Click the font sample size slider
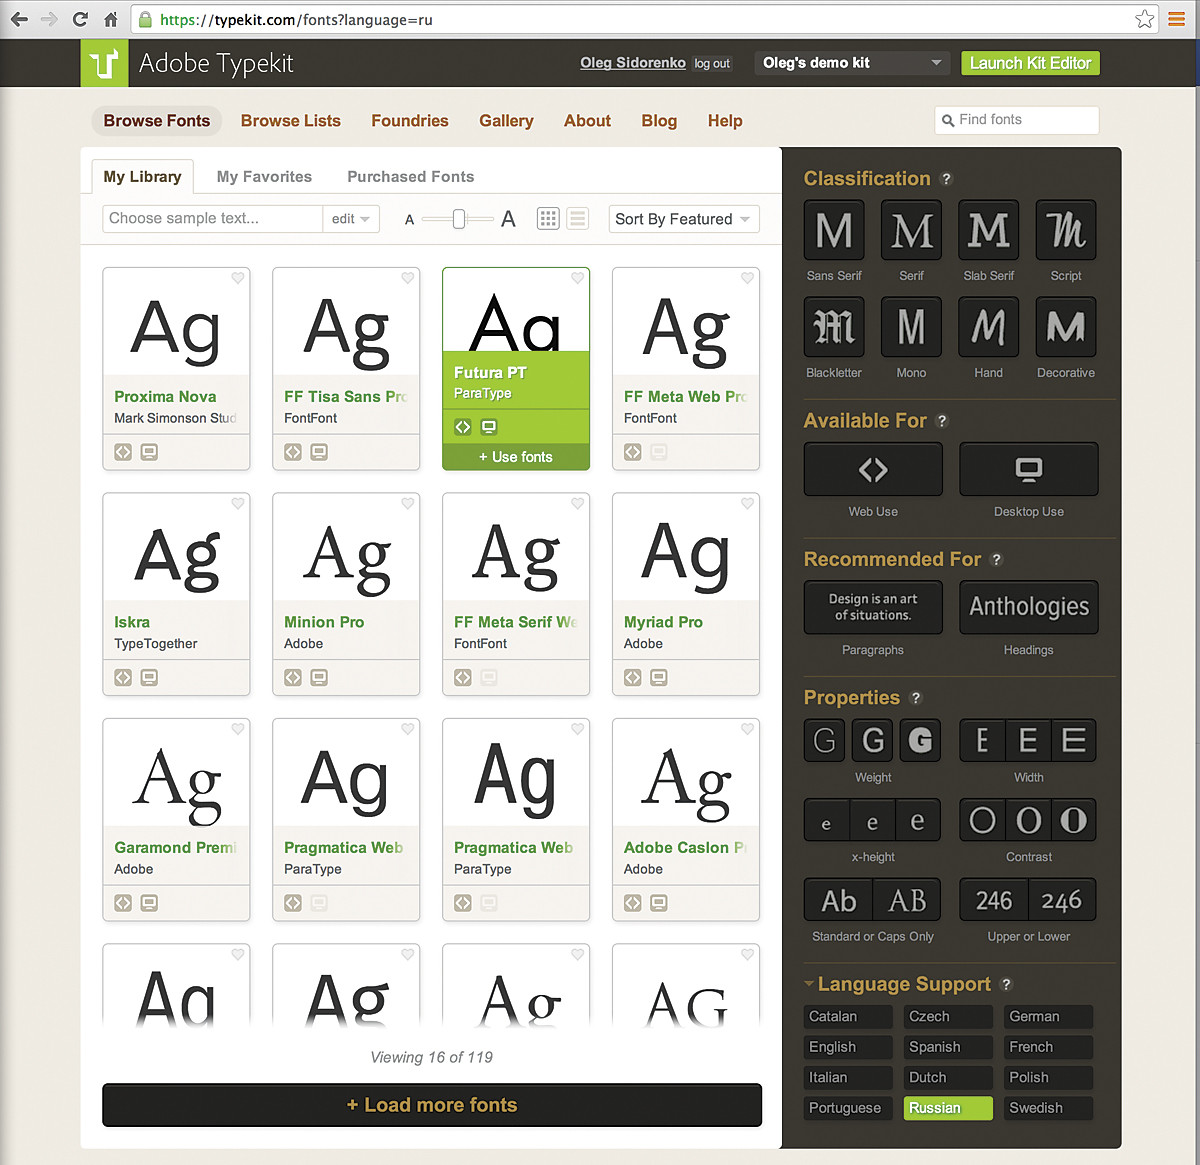 point(459,219)
